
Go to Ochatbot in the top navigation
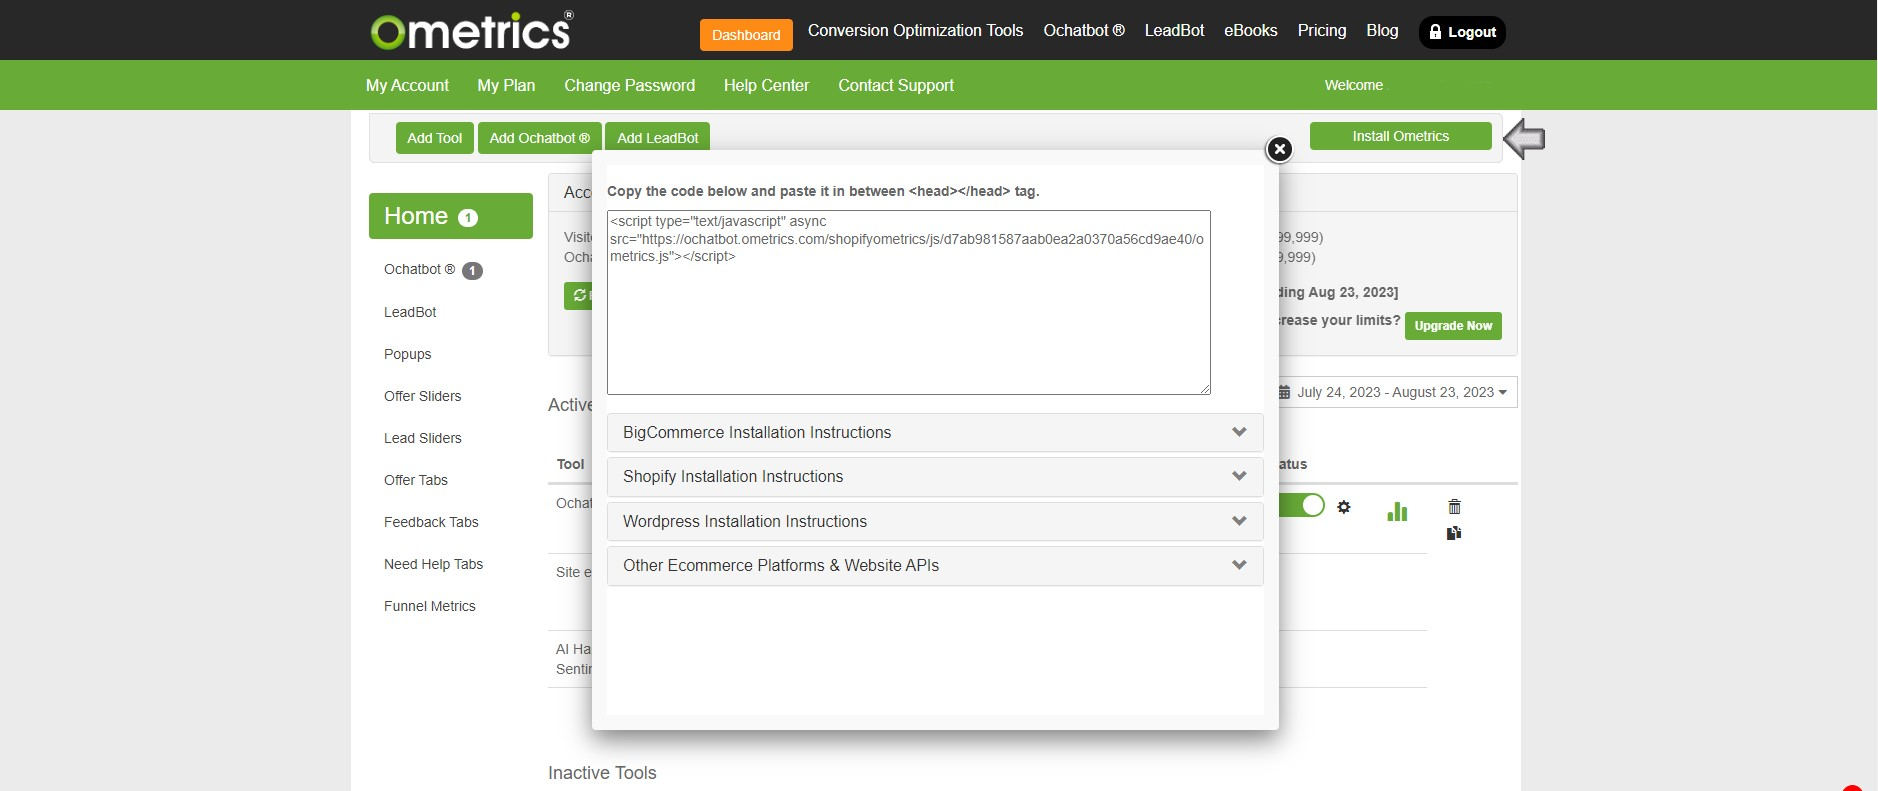pos(1084,31)
